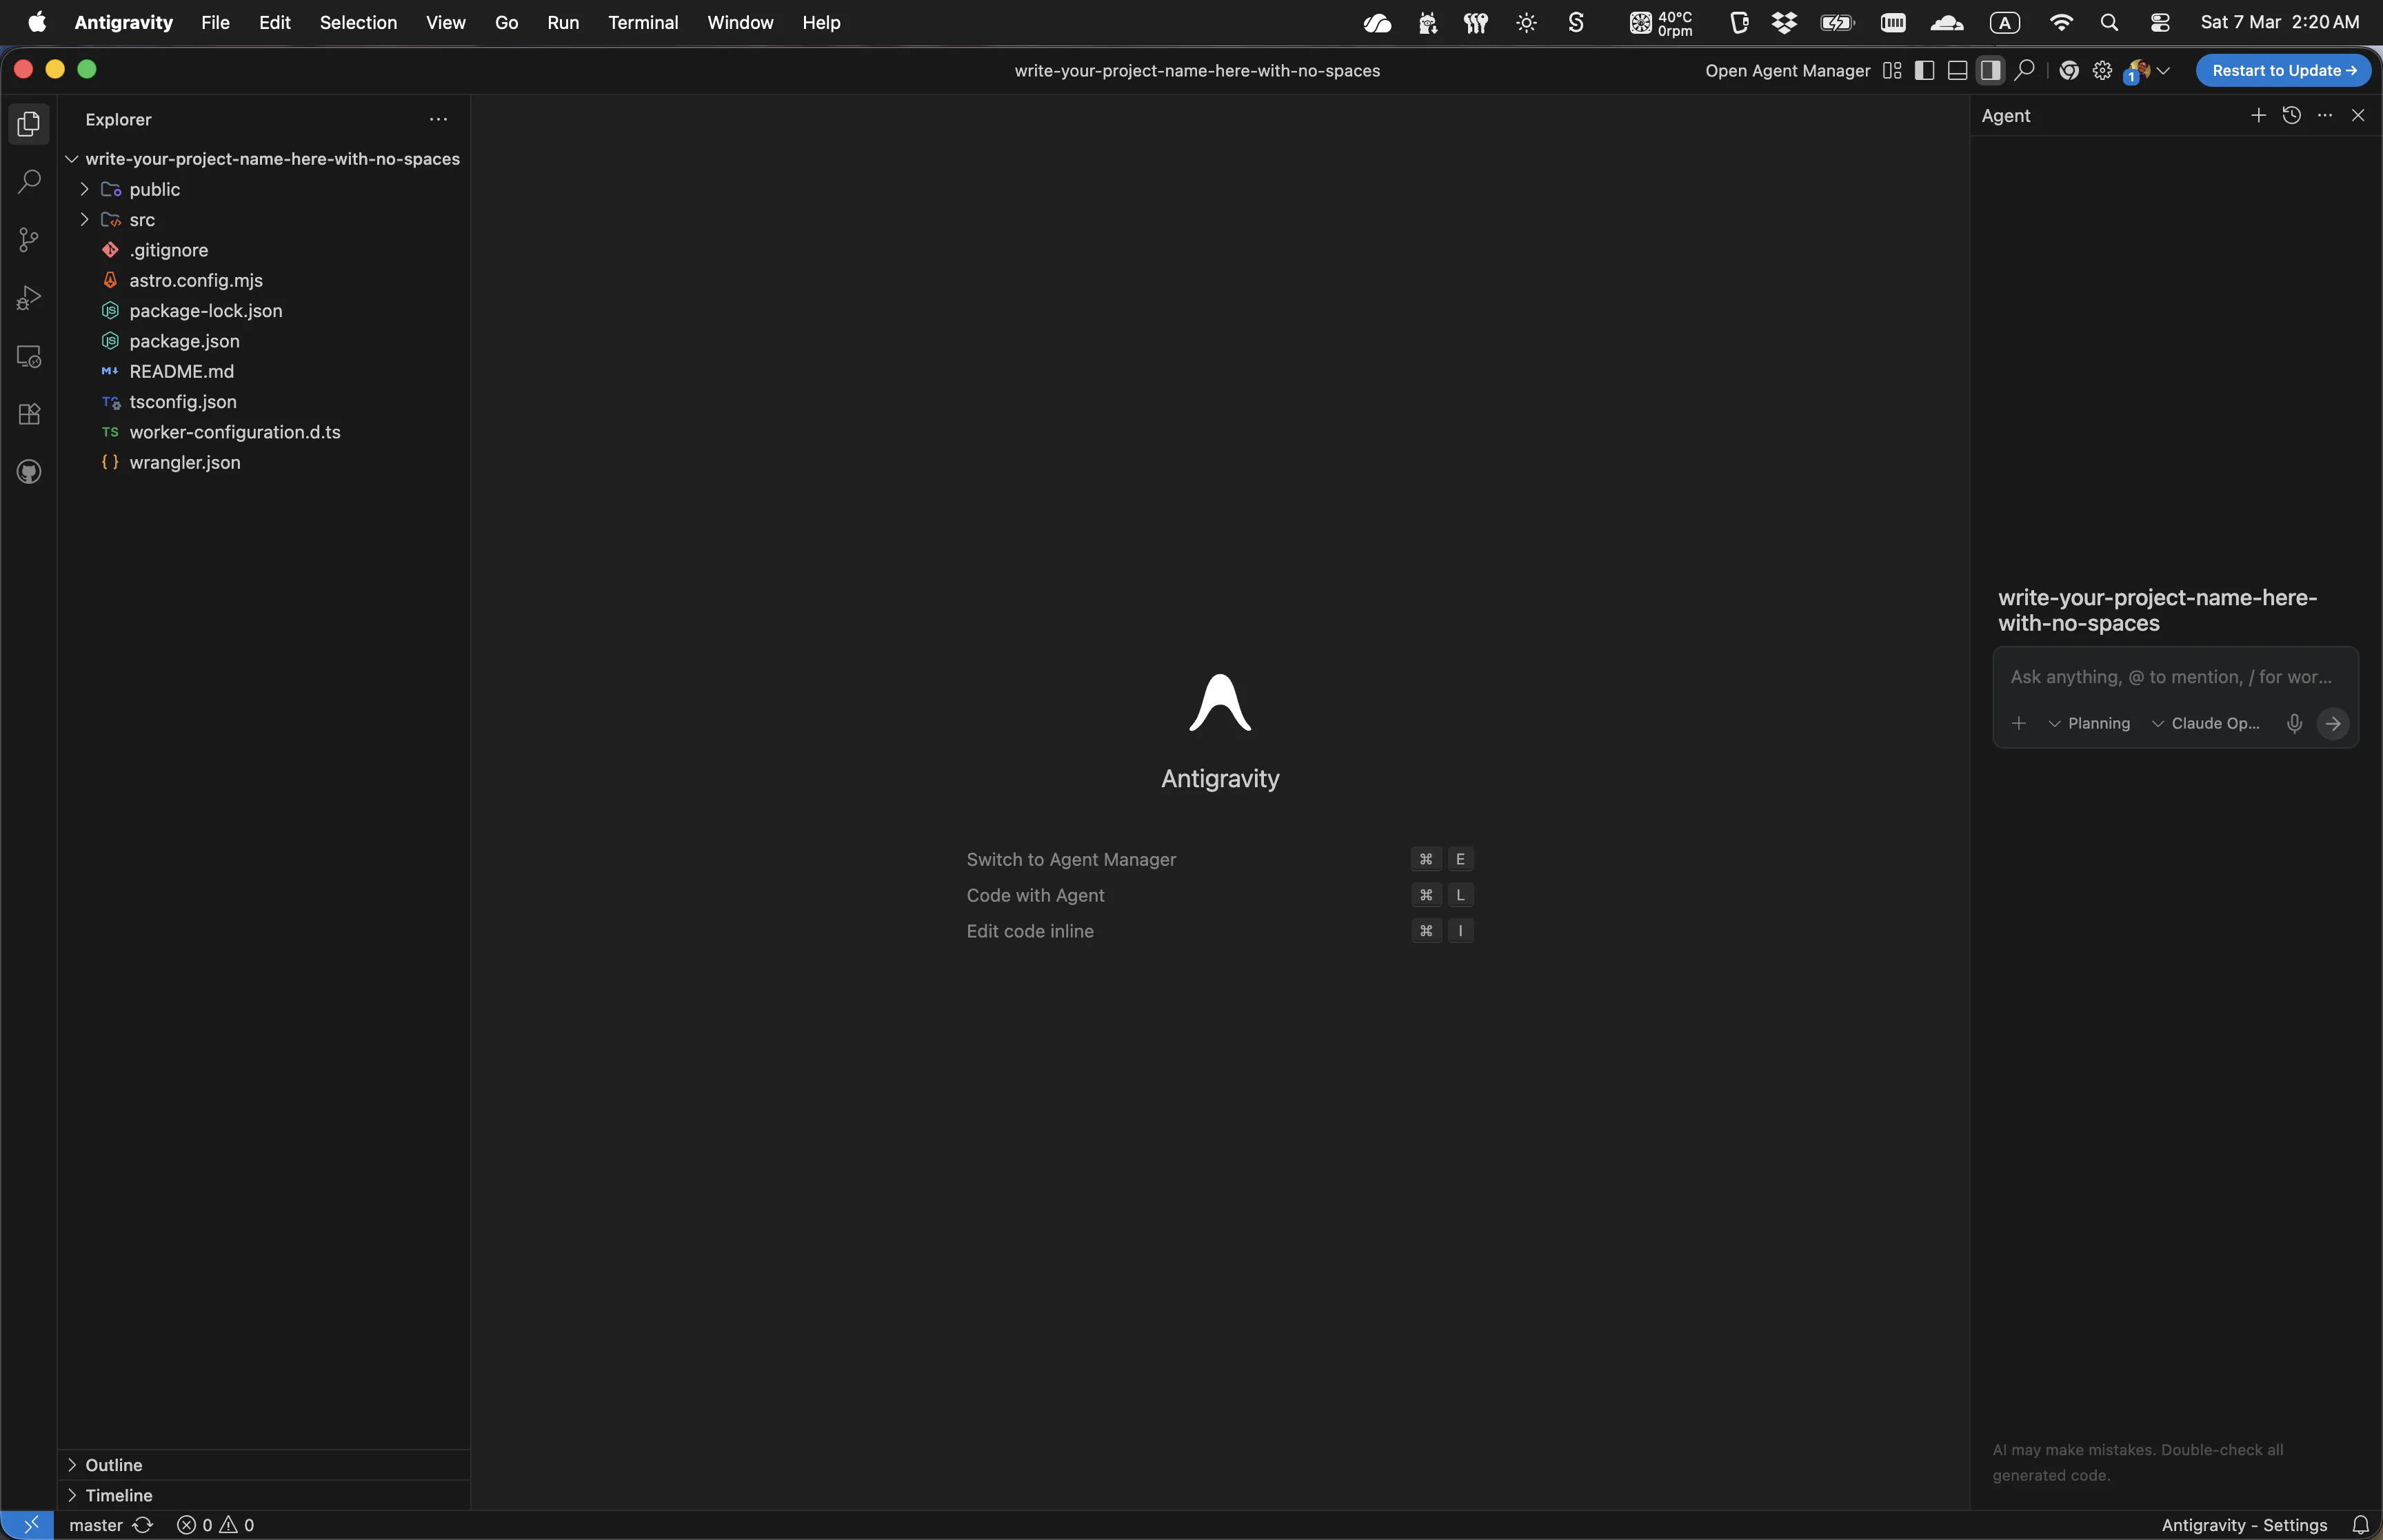Click Antigravity - Settings in the status bar
The image size is (2383, 1540).
click(2244, 1524)
